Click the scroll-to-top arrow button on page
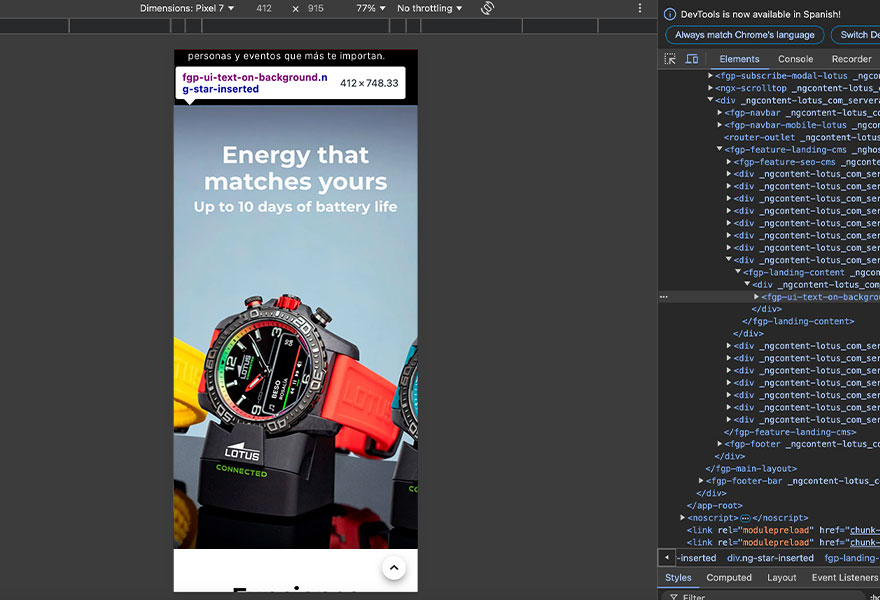Screen dimensions: 880x600 click(x=394, y=567)
